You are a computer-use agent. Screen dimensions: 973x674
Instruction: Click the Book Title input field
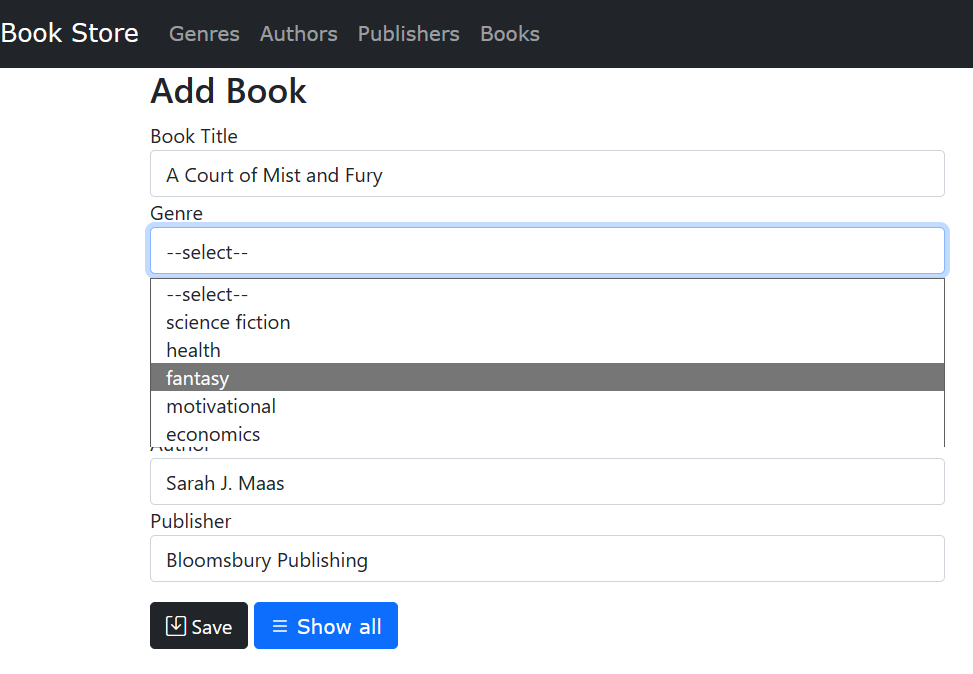click(x=547, y=173)
